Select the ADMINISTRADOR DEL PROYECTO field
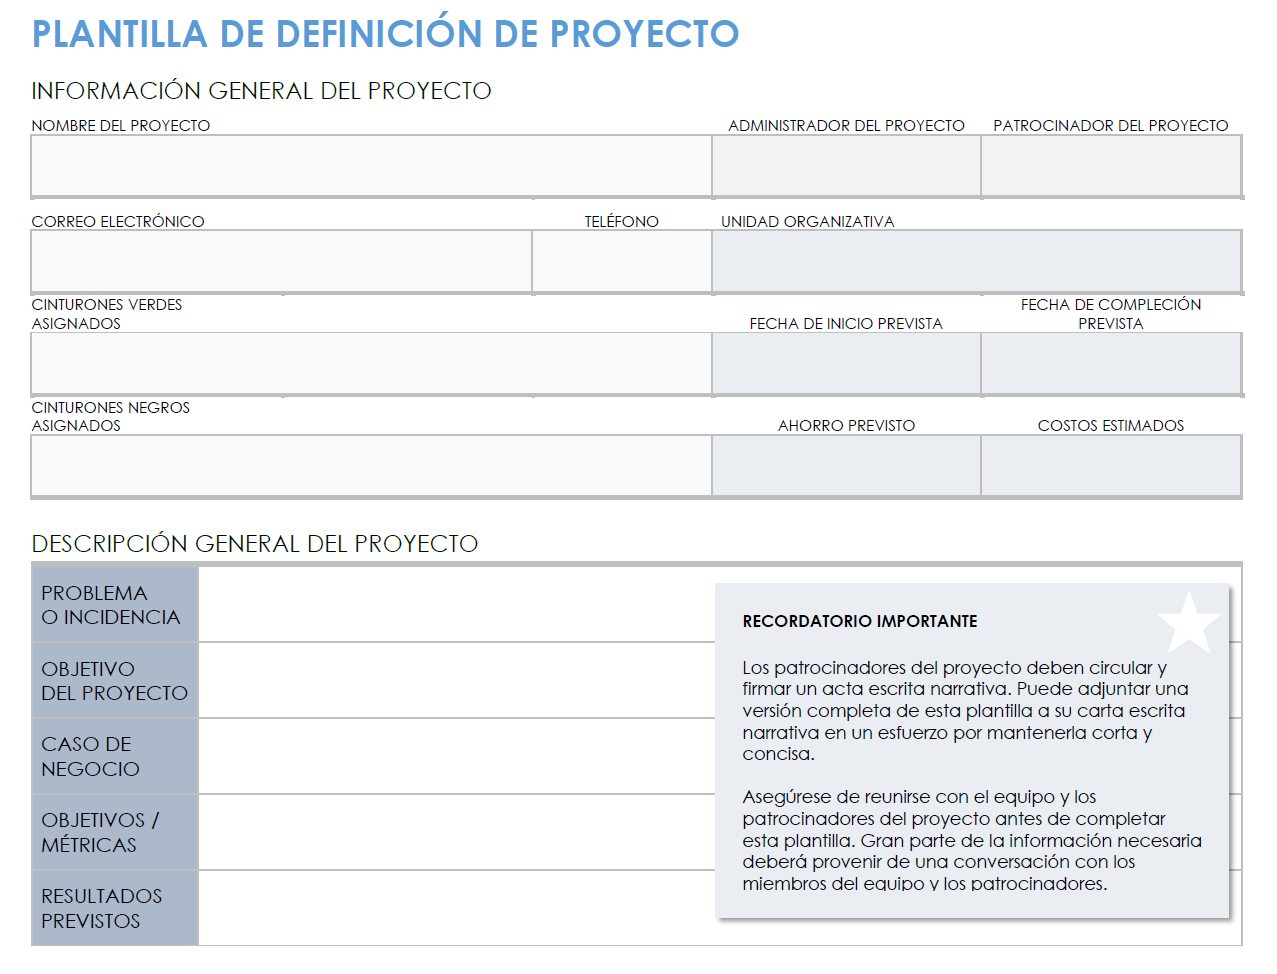 845,165
